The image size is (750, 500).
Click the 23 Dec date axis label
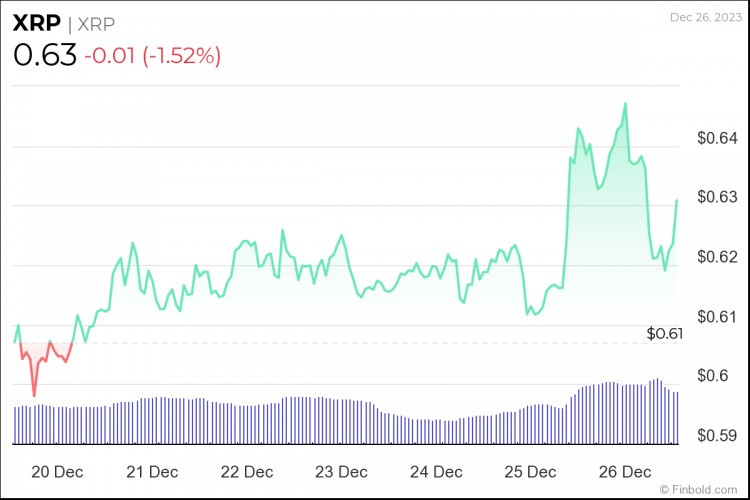click(x=341, y=472)
